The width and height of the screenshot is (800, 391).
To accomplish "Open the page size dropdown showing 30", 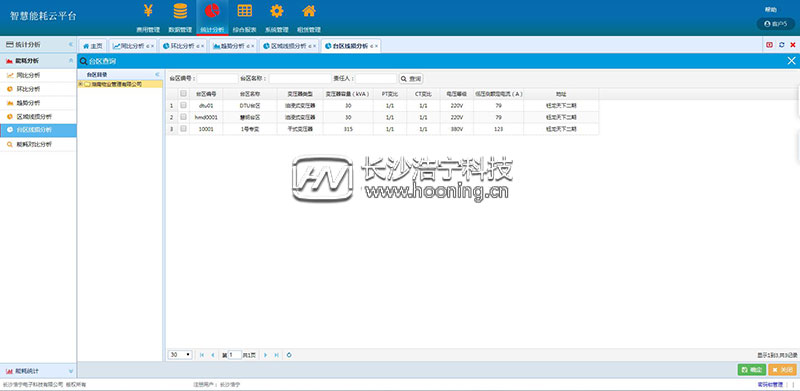I will 181,354.
